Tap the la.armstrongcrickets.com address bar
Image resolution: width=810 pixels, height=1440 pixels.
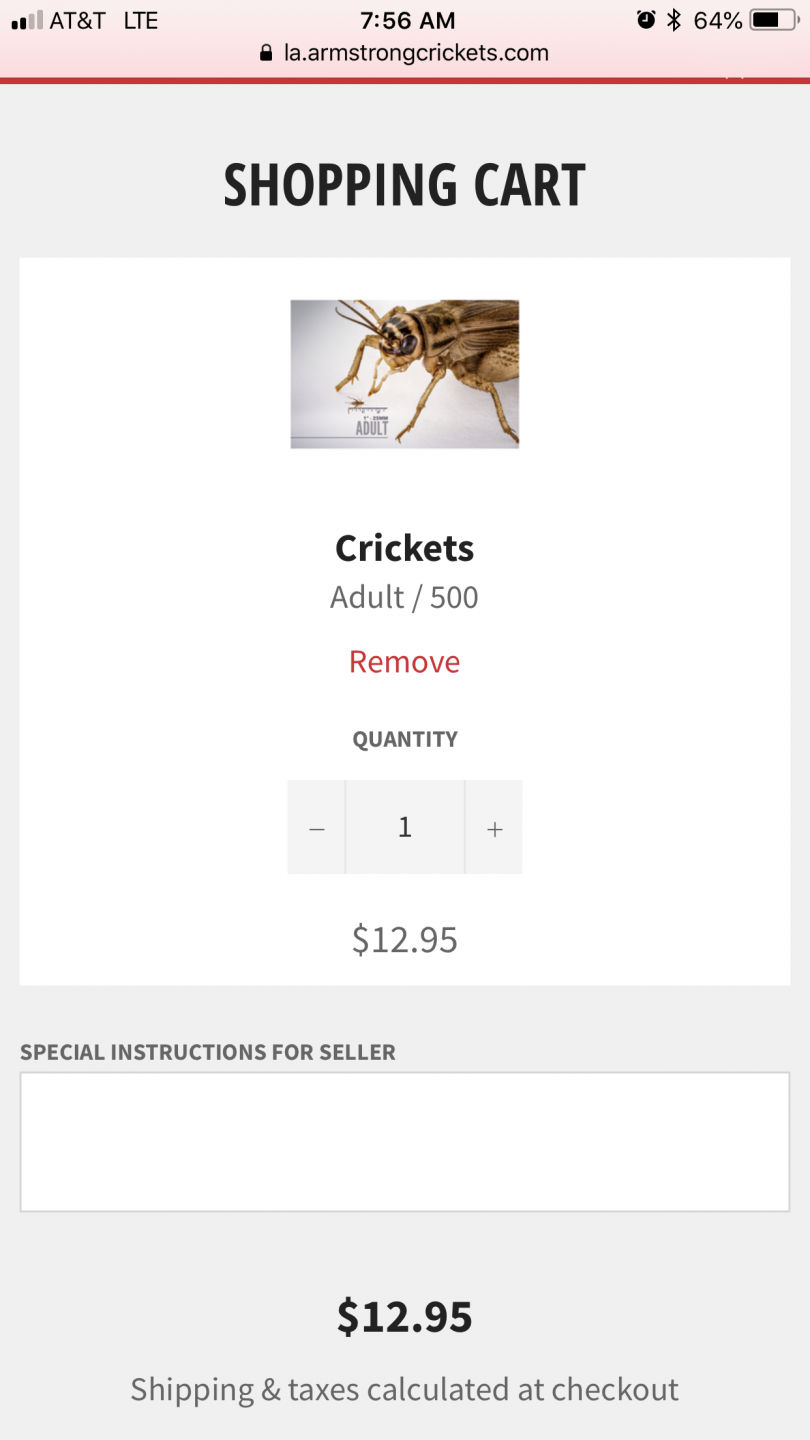(x=415, y=53)
